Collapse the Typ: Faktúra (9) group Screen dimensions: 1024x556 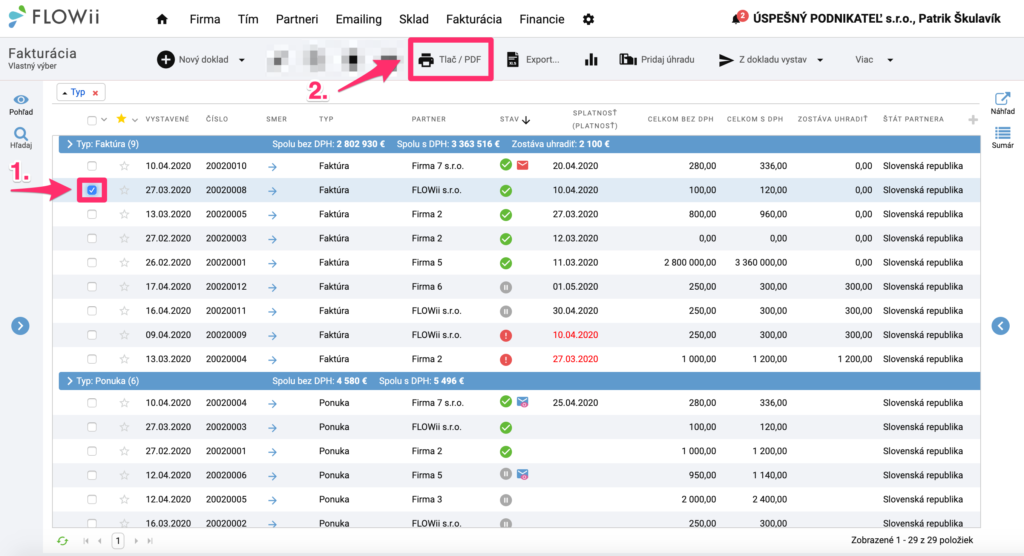coord(70,144)
